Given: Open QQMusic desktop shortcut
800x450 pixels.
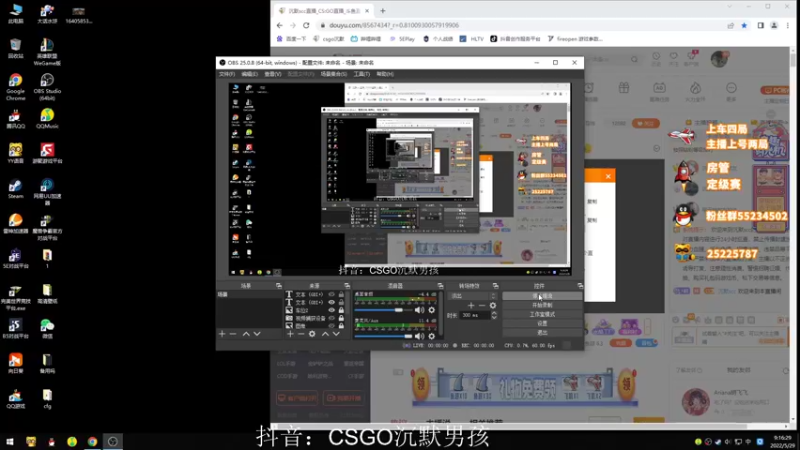Looking at the screenshot, I should [x=47, y=118].
